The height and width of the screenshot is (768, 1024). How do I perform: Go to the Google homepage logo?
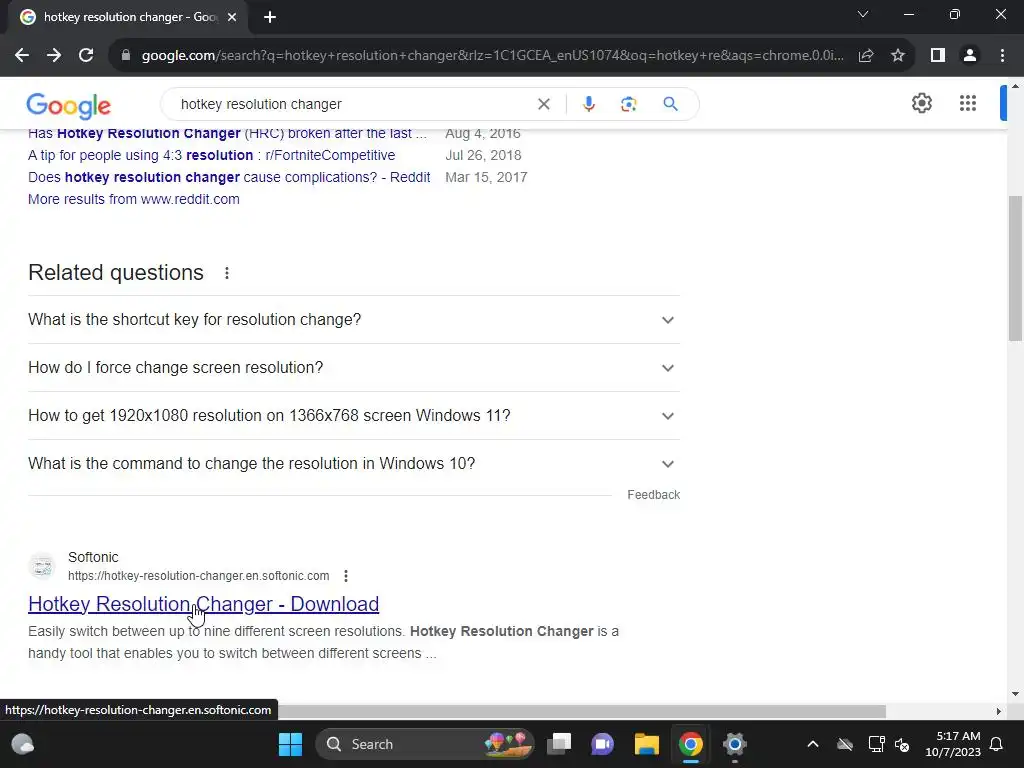(69, 106)
